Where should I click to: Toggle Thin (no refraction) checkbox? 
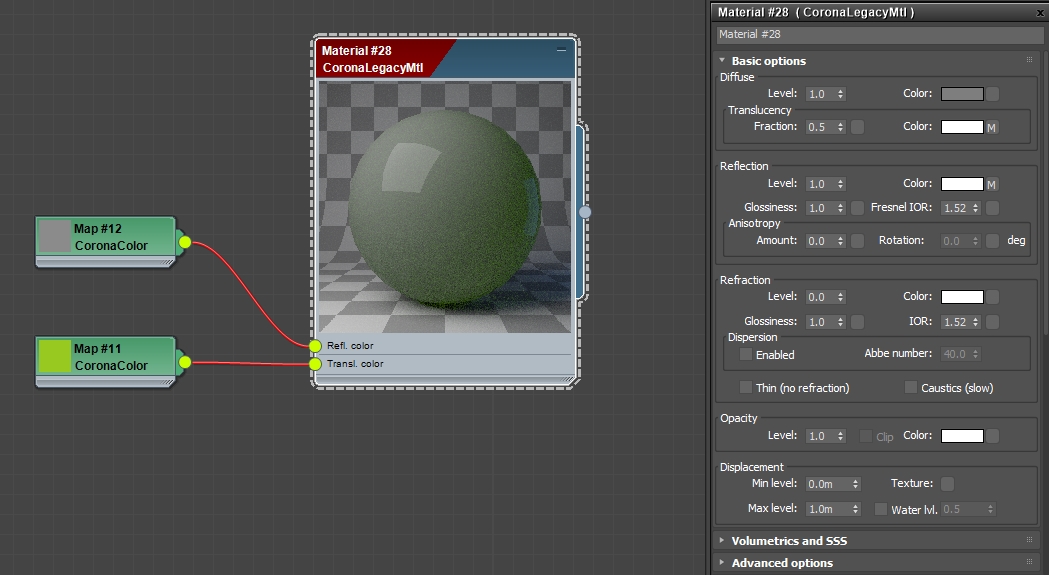pos(745,388)
